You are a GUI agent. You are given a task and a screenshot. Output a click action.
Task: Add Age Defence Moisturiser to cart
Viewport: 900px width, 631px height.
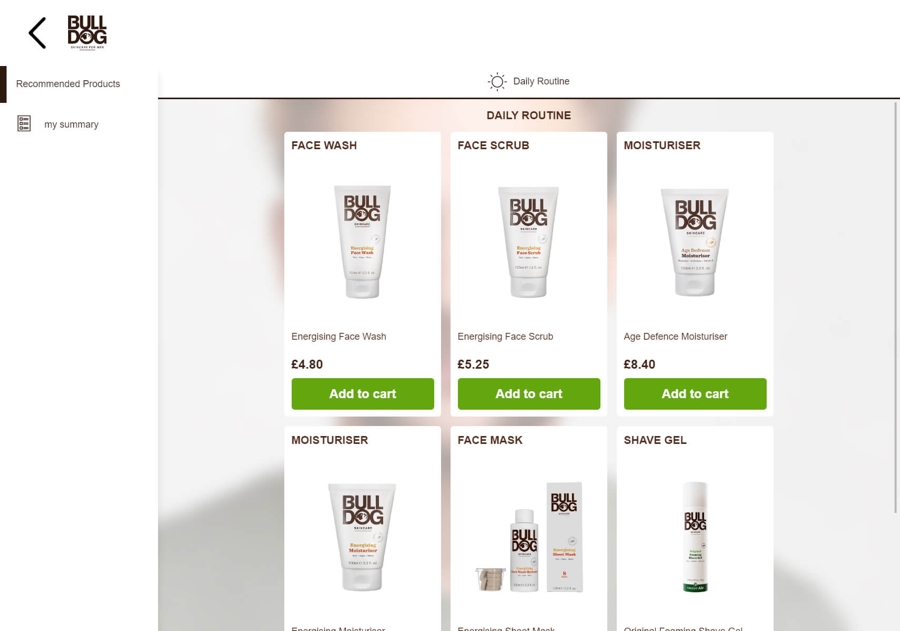click(x=695, y=394)
